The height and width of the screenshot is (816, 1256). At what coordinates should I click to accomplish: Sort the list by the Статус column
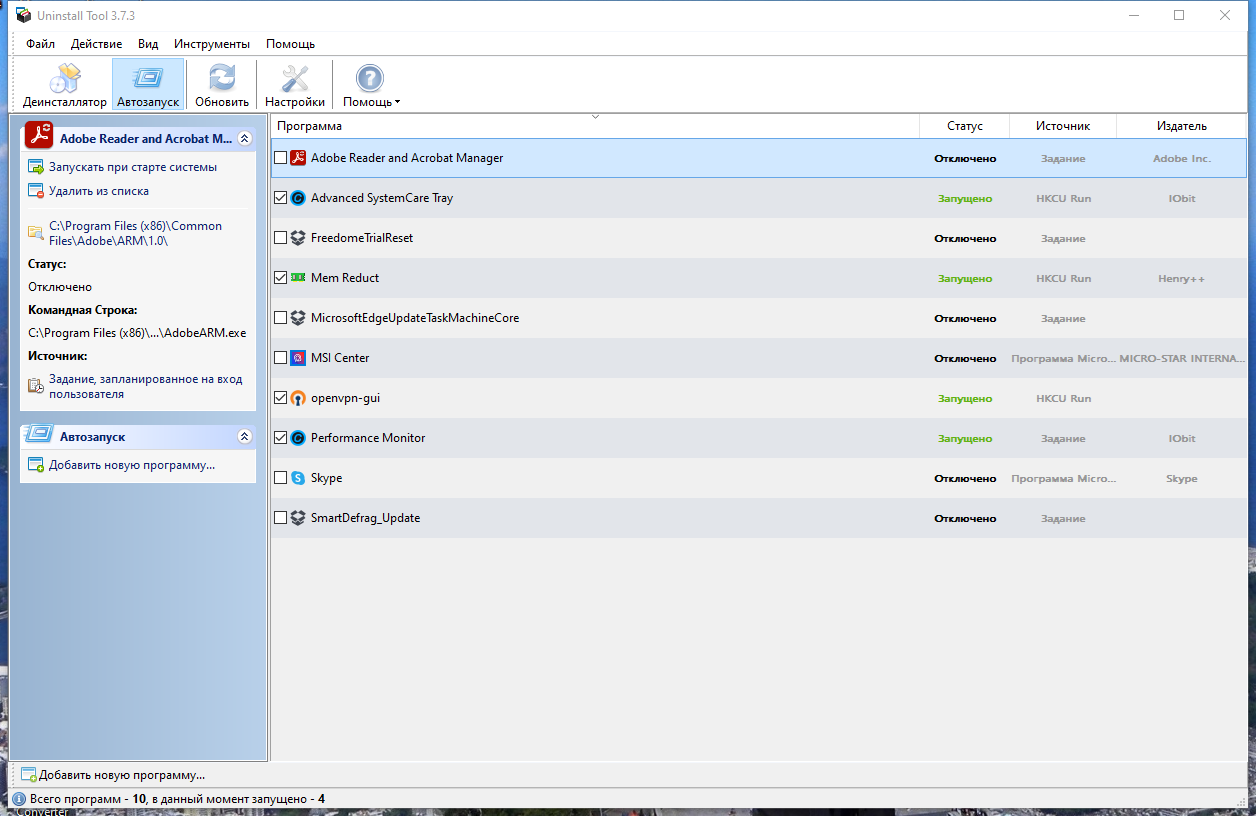(965, 126)
